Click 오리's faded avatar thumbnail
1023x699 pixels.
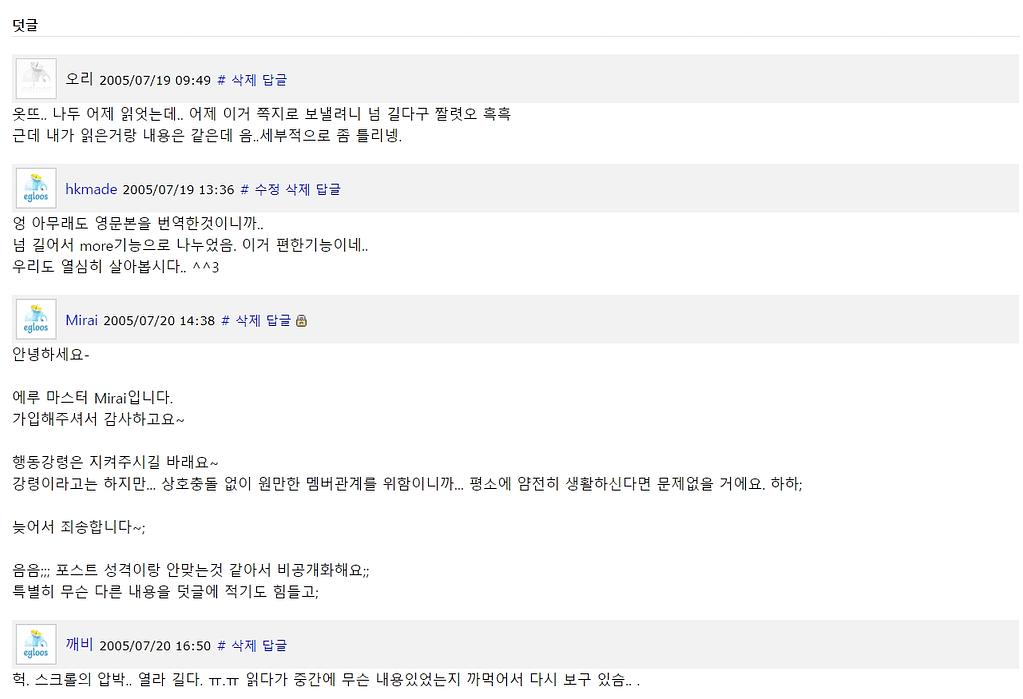point(36,79)
